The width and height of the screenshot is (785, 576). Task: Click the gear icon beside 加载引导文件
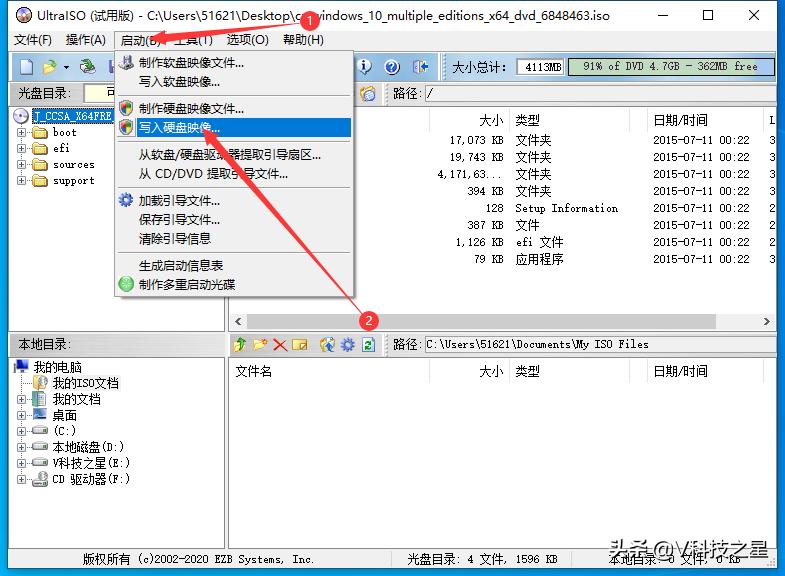click(126, 200)
